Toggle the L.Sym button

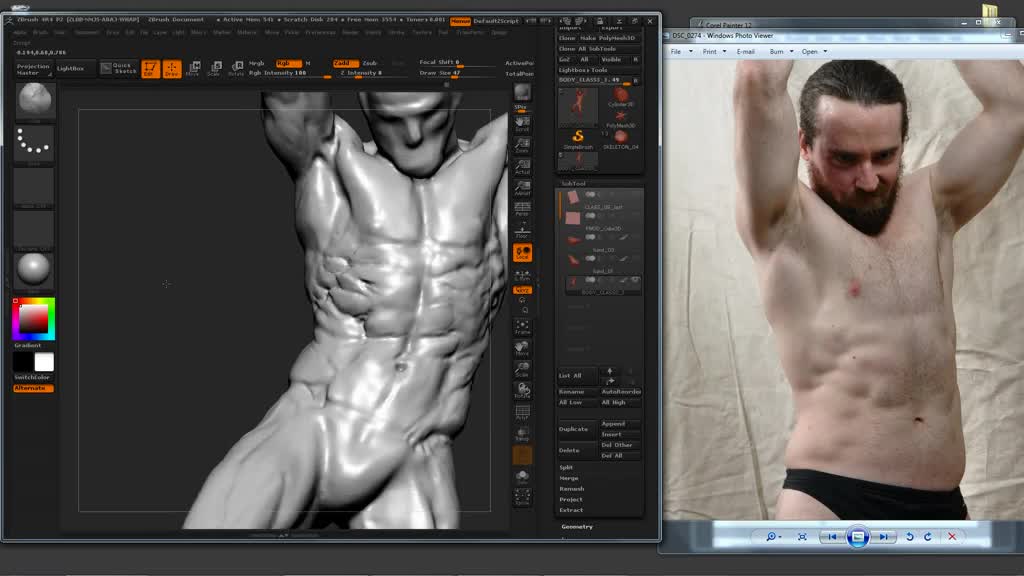pyautogui.click(x=522, y=275)
